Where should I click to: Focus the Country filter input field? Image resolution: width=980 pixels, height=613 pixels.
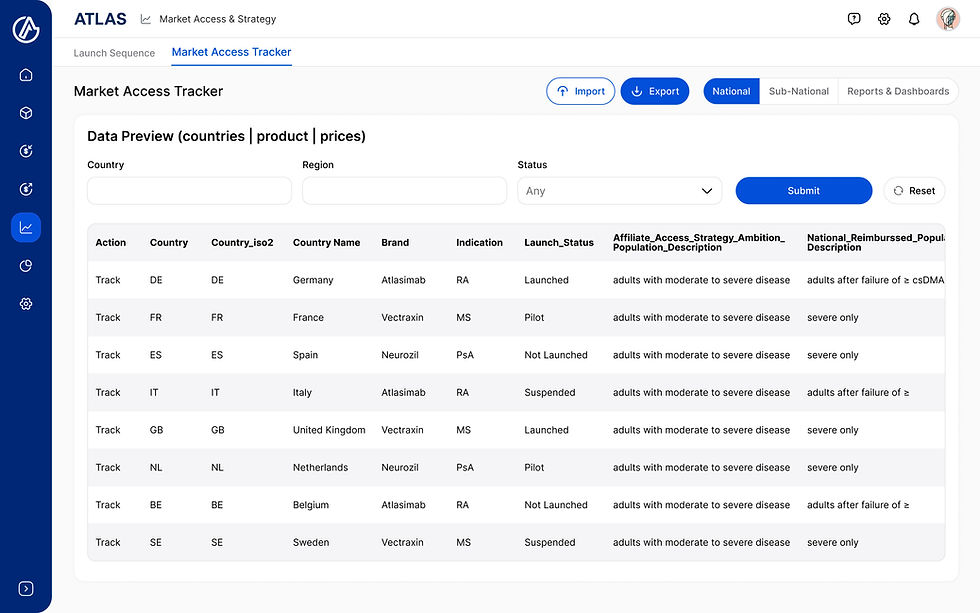(189, 191)
